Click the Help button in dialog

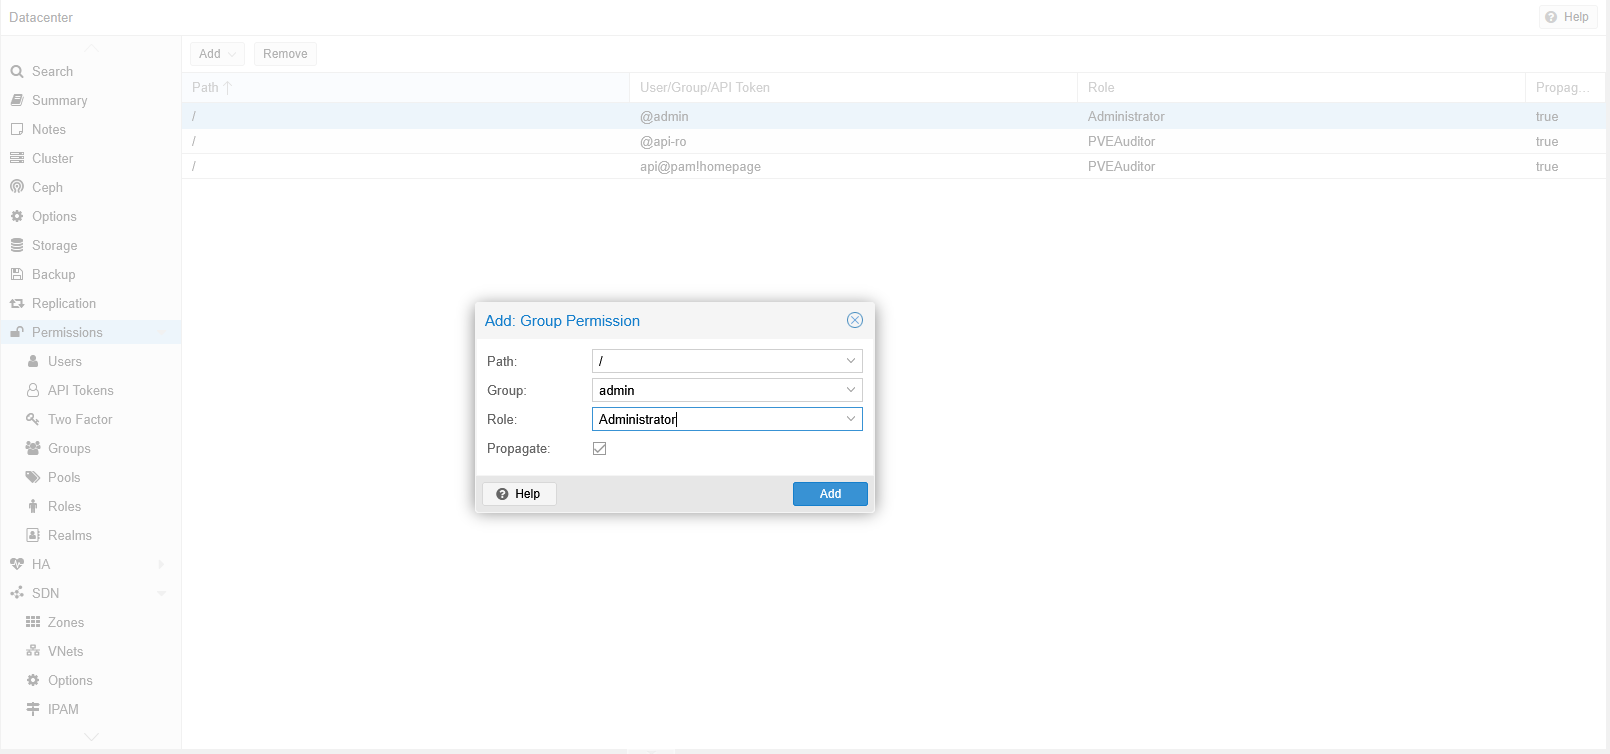[x=519, y=494]
